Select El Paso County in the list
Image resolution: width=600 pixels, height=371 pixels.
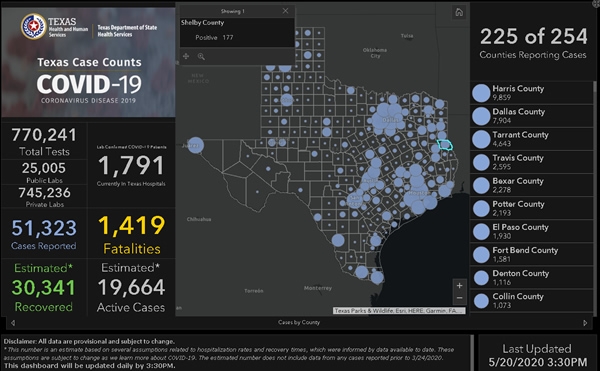click(532, 231)
